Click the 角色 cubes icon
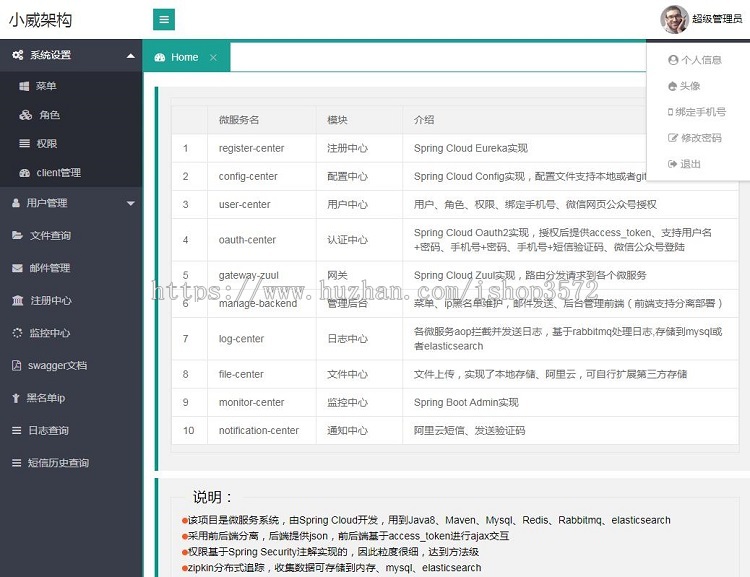750x577 pixels. 25,115
